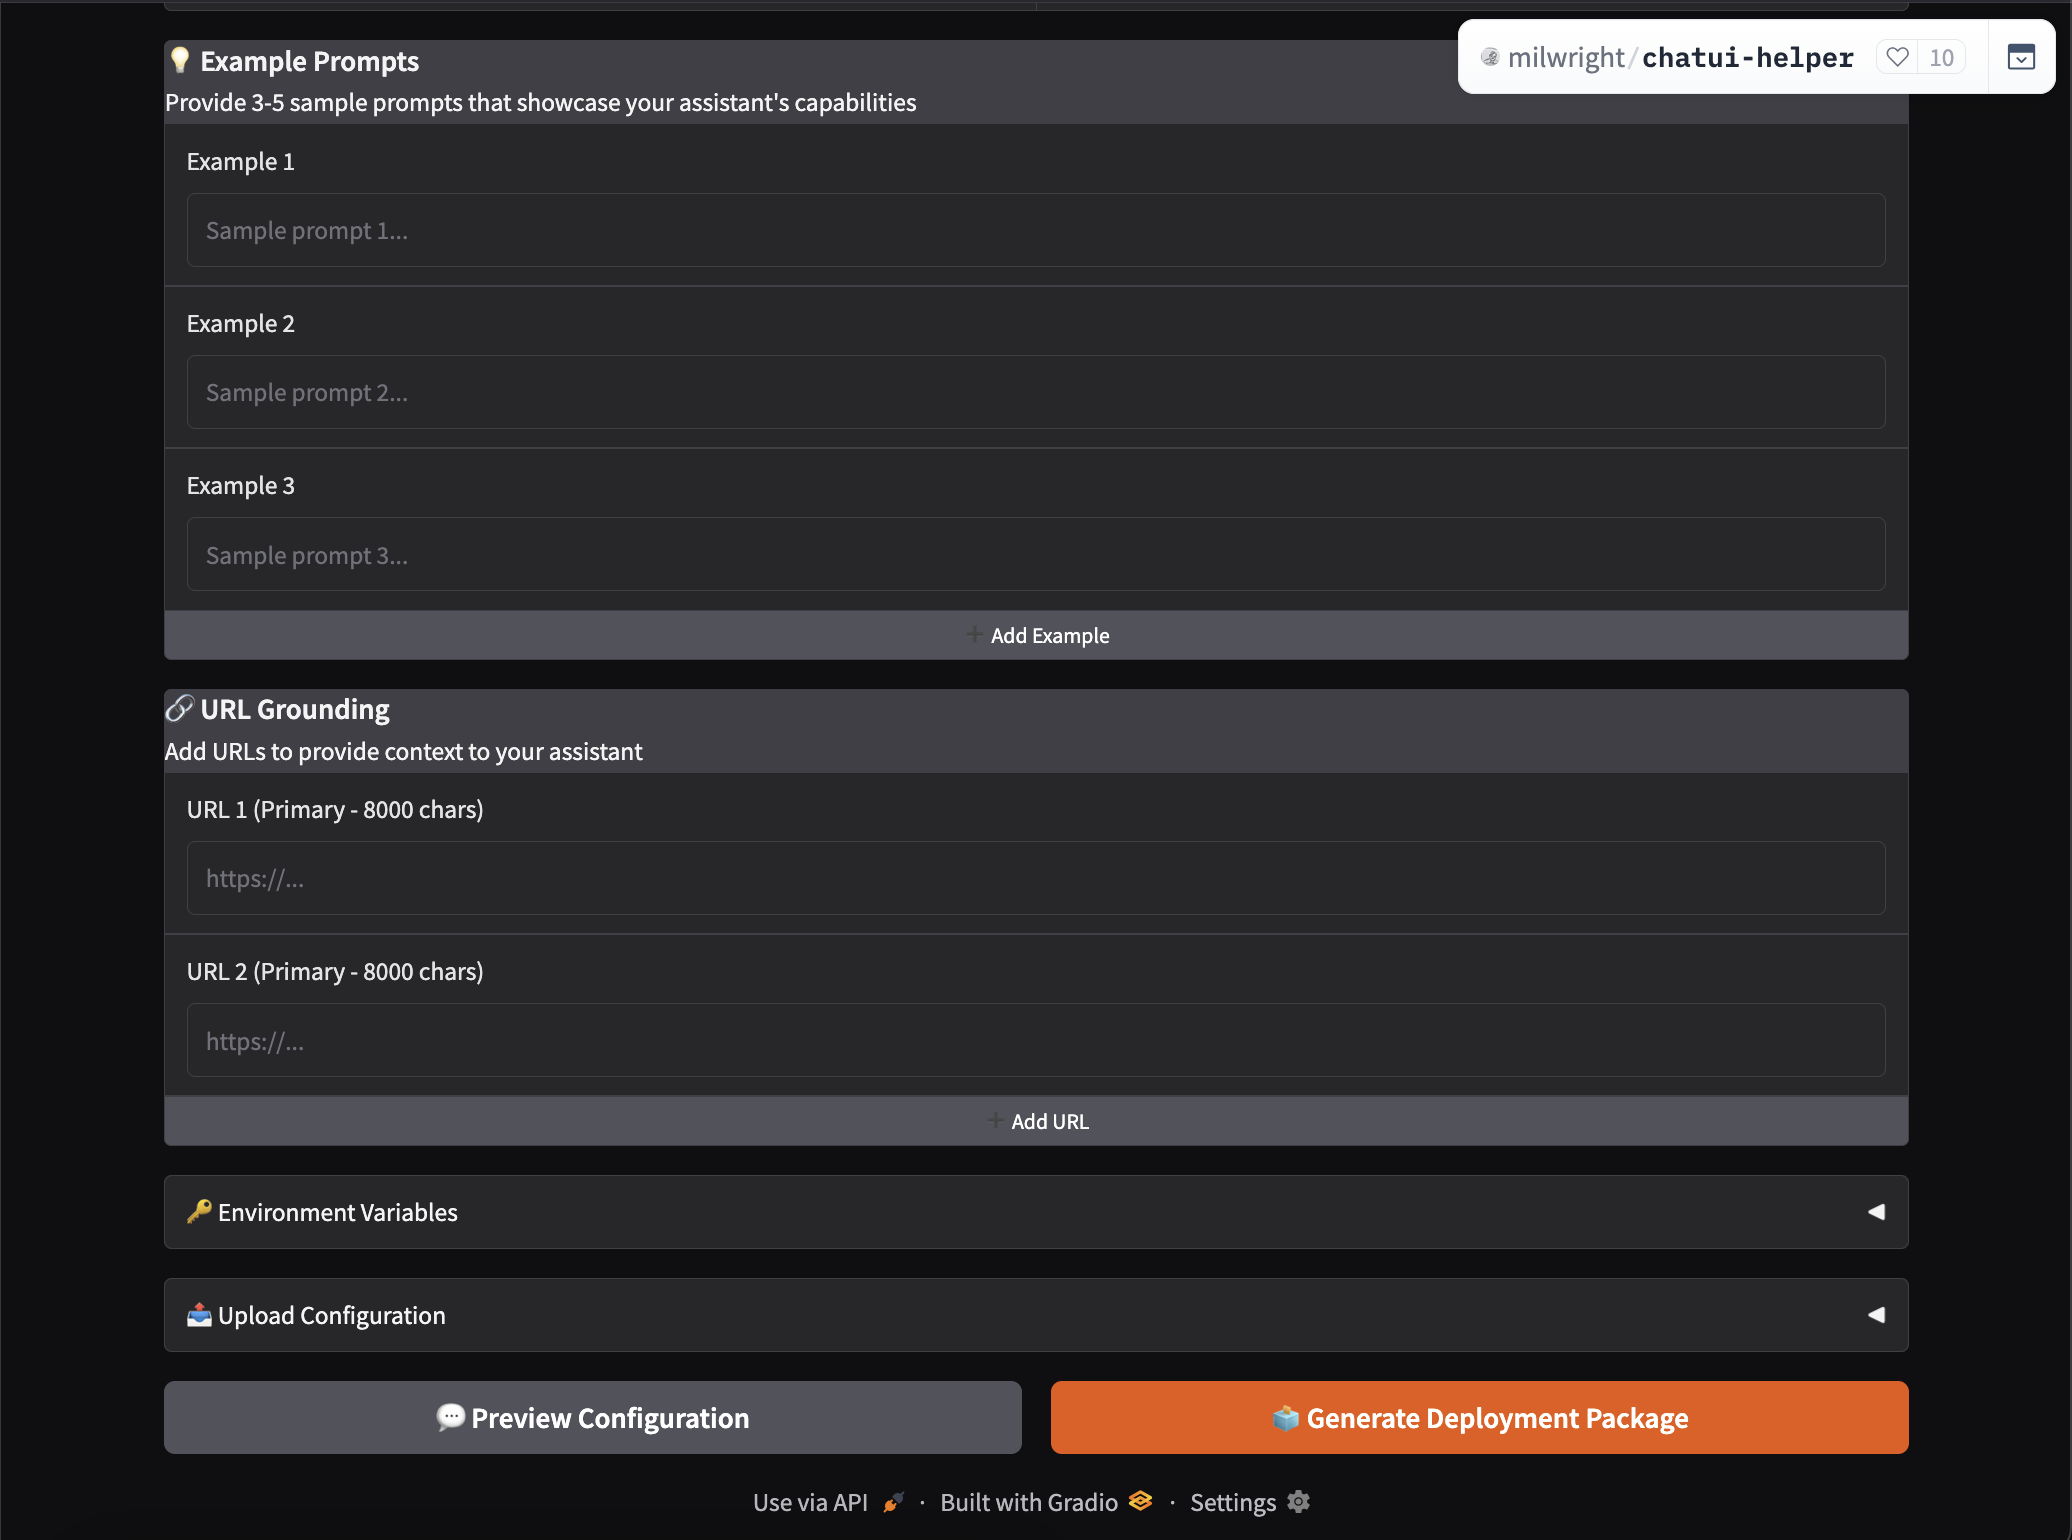Screen dimensions: 2072x1540
Task: Click the lightbulb icon in Example Prompts header
Action: pyautogui.click(x=180, y=60)
